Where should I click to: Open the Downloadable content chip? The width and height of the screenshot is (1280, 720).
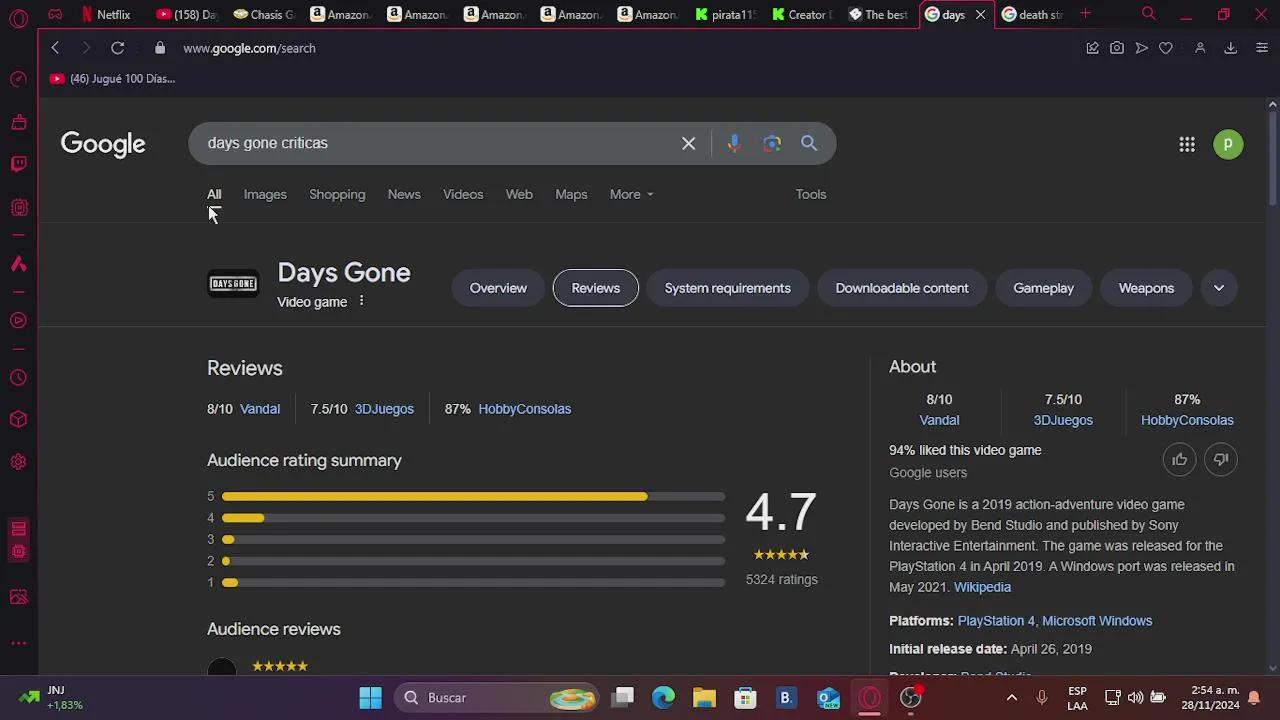[x=902, y=288]
